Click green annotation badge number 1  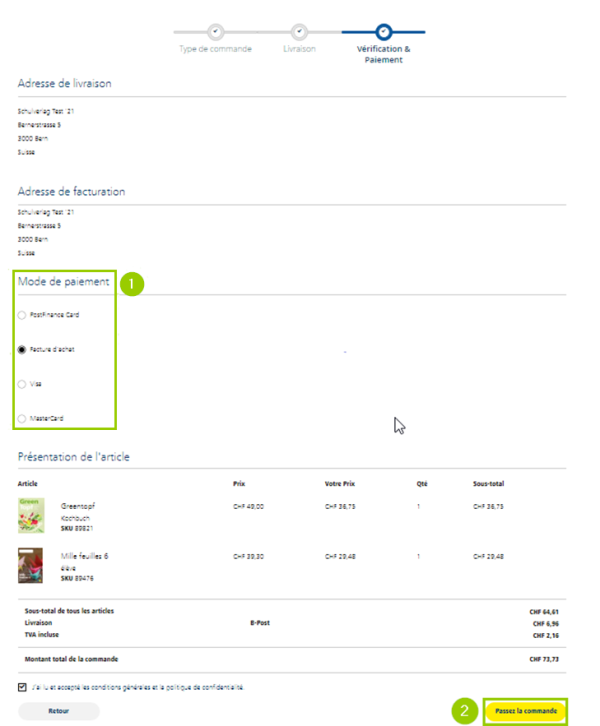(132, 283)
